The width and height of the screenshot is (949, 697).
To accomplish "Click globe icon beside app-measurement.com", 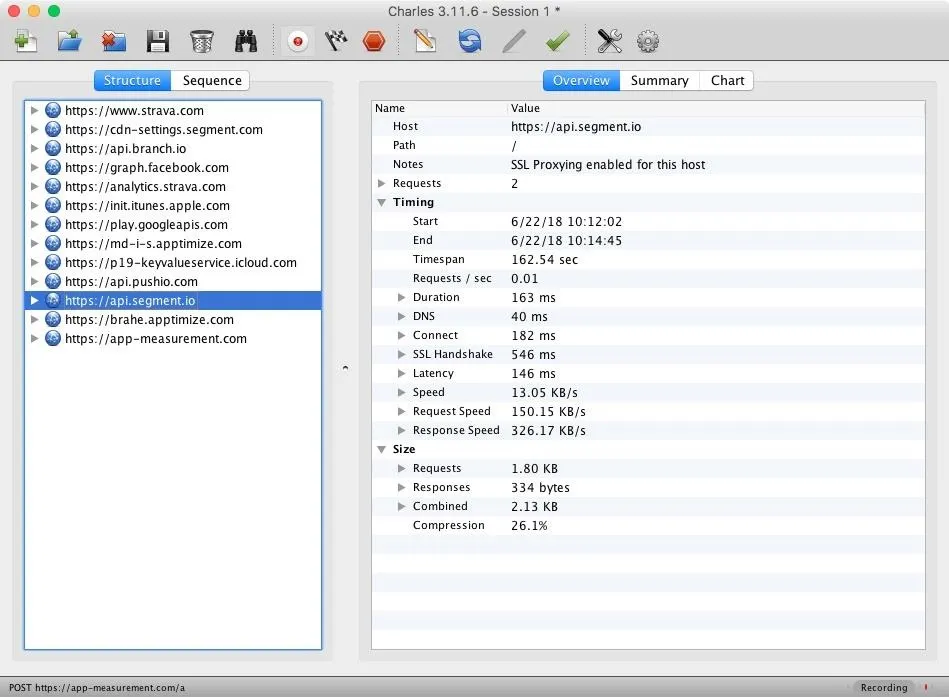I will click(x=53, y=338).
